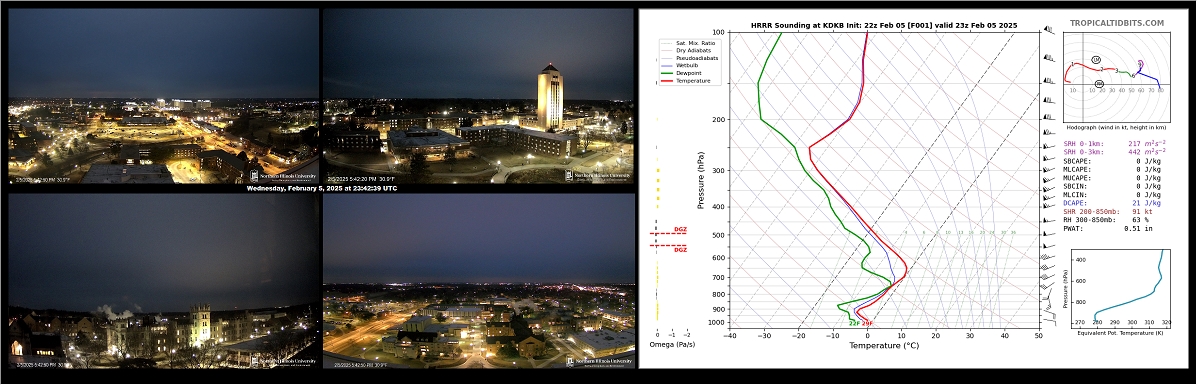
Task: Click the HRRR Sounding at KDKB title
Action: 884,25
